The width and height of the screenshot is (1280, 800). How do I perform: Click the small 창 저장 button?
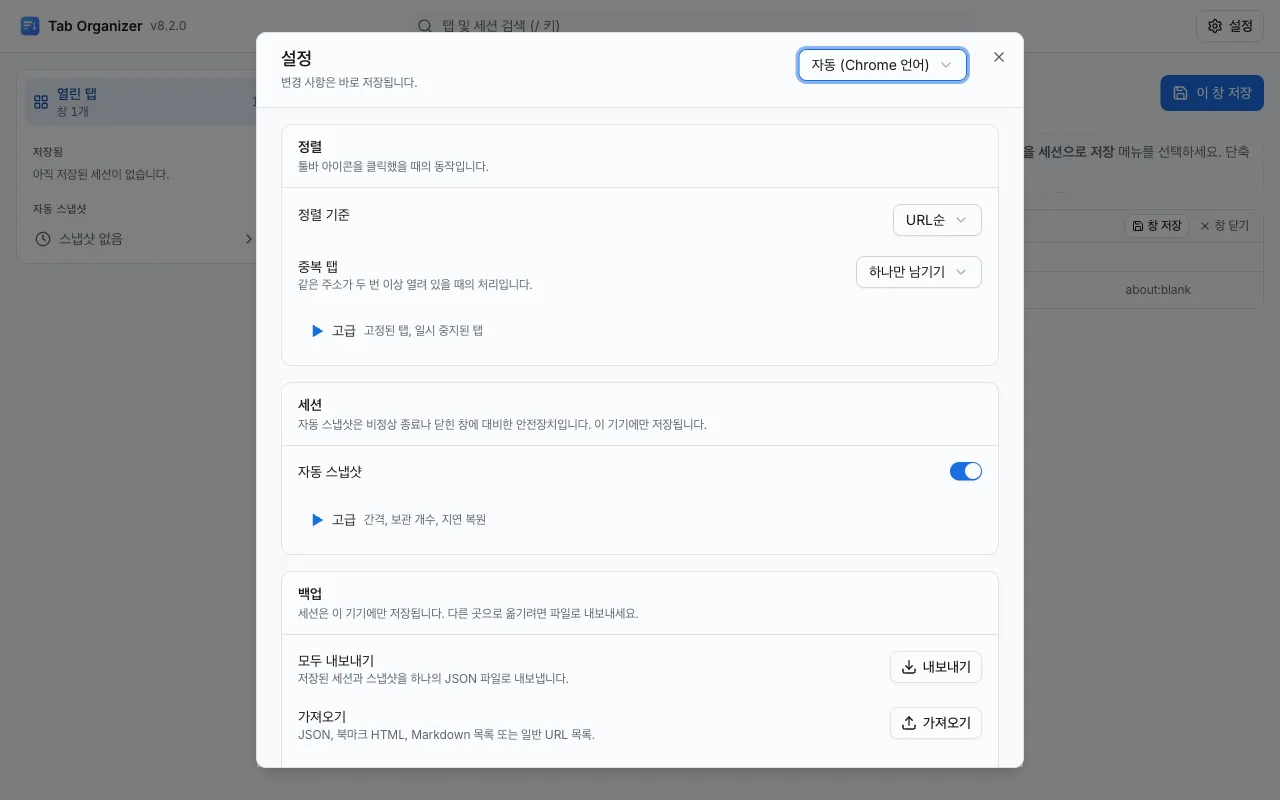point(1157,226)
